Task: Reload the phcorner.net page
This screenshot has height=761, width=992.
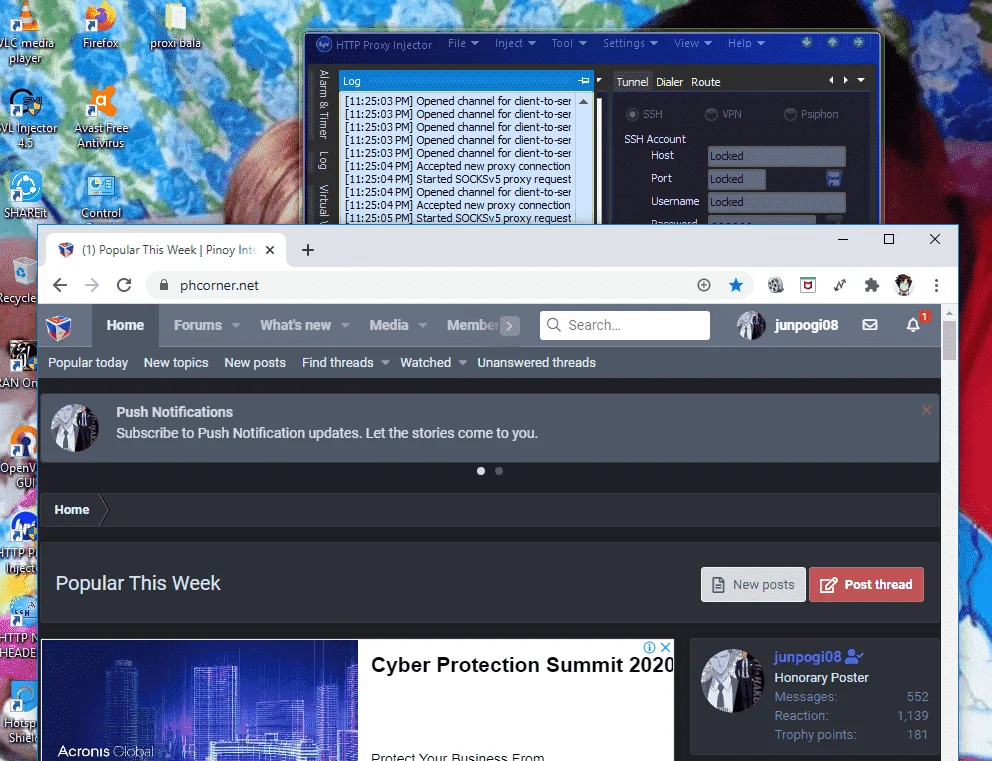Action: click(124, 285)
